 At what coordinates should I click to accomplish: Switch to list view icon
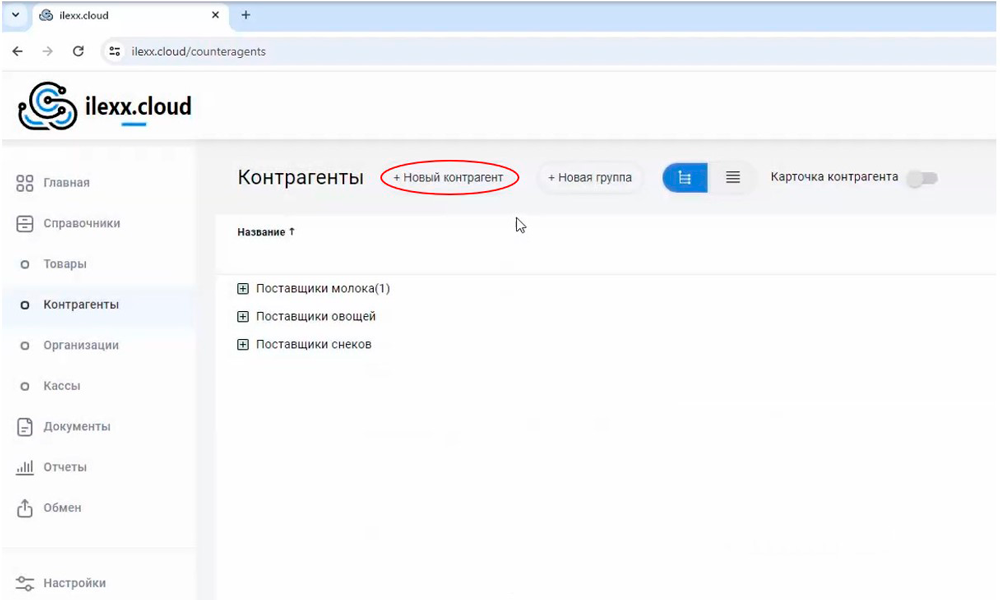(x=733, y=178)
